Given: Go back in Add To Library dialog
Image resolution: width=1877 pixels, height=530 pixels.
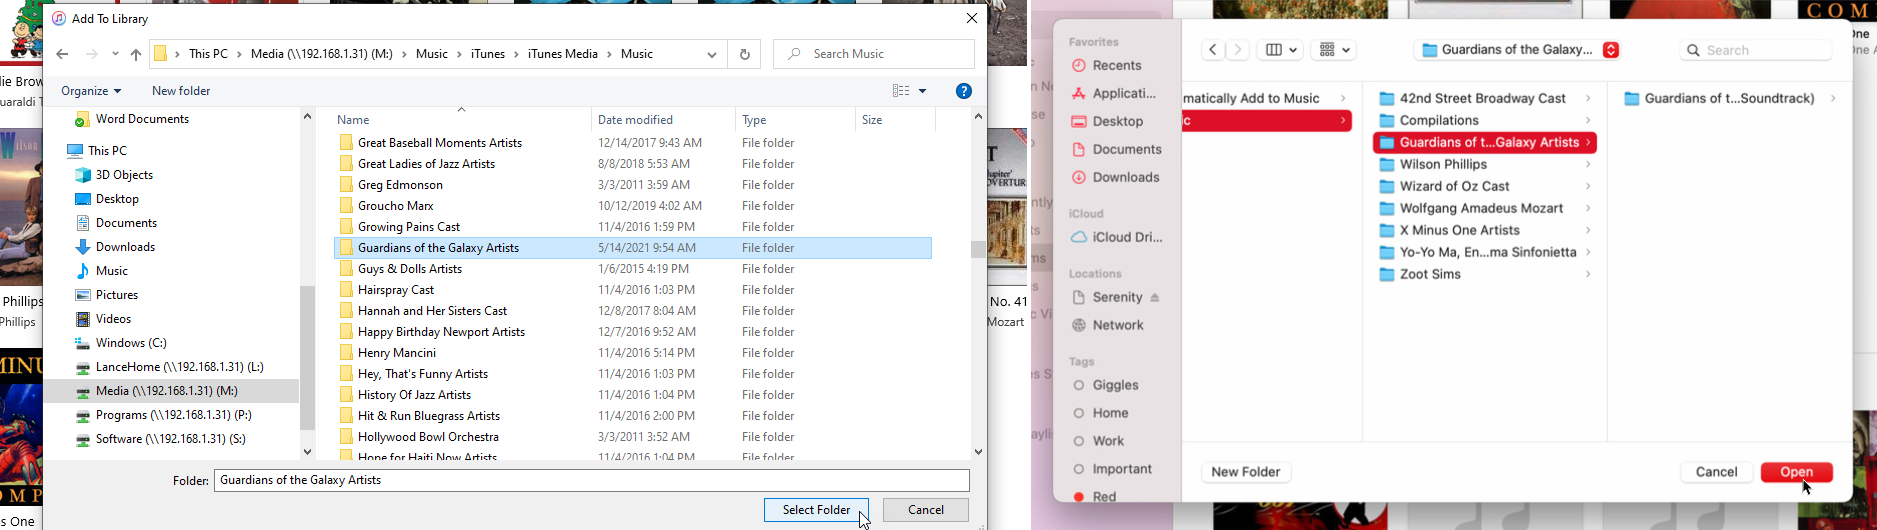Looking at the screenshot, I should (x=63, y=54).
